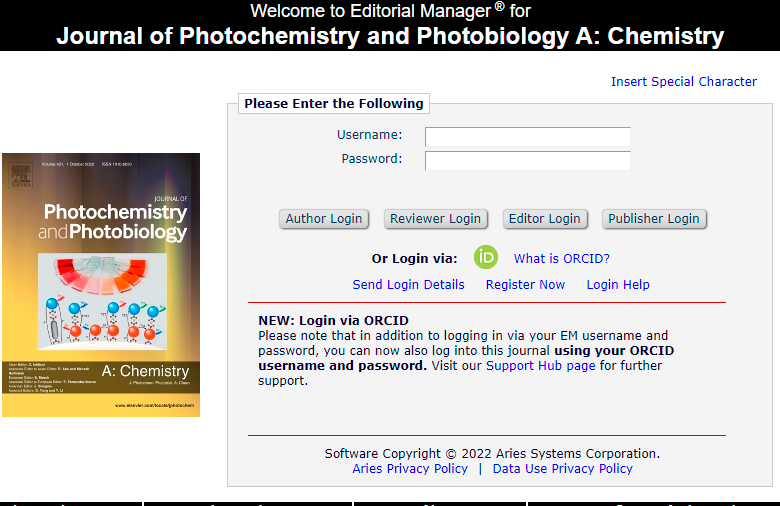Open Login Help
The width and height of the screenshot is (780, 506).
click(618, 284)
